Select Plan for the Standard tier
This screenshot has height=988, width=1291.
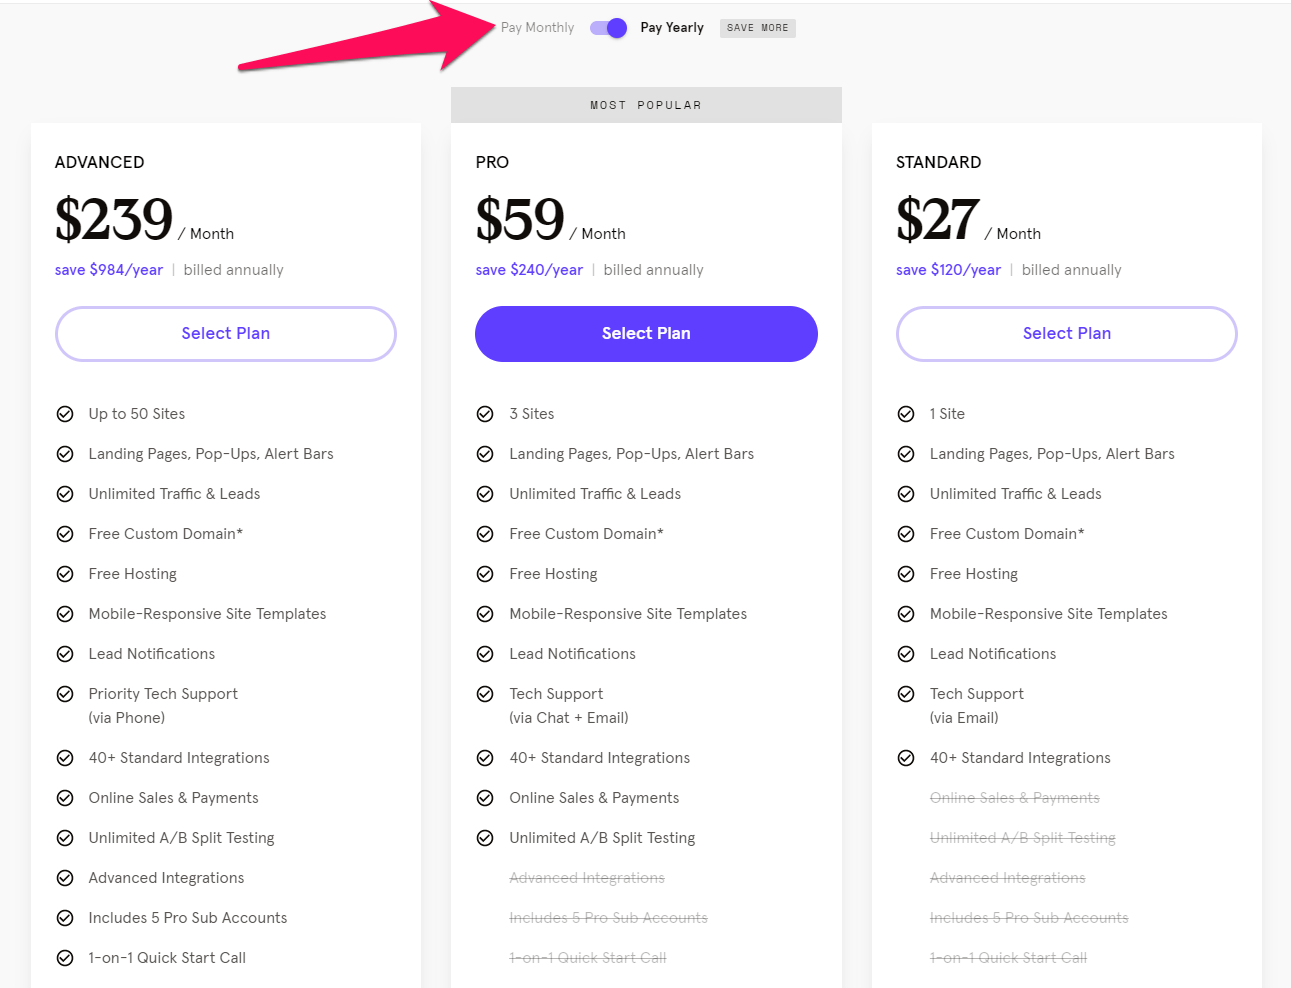pyautogui.click(x=1067, y=334)
